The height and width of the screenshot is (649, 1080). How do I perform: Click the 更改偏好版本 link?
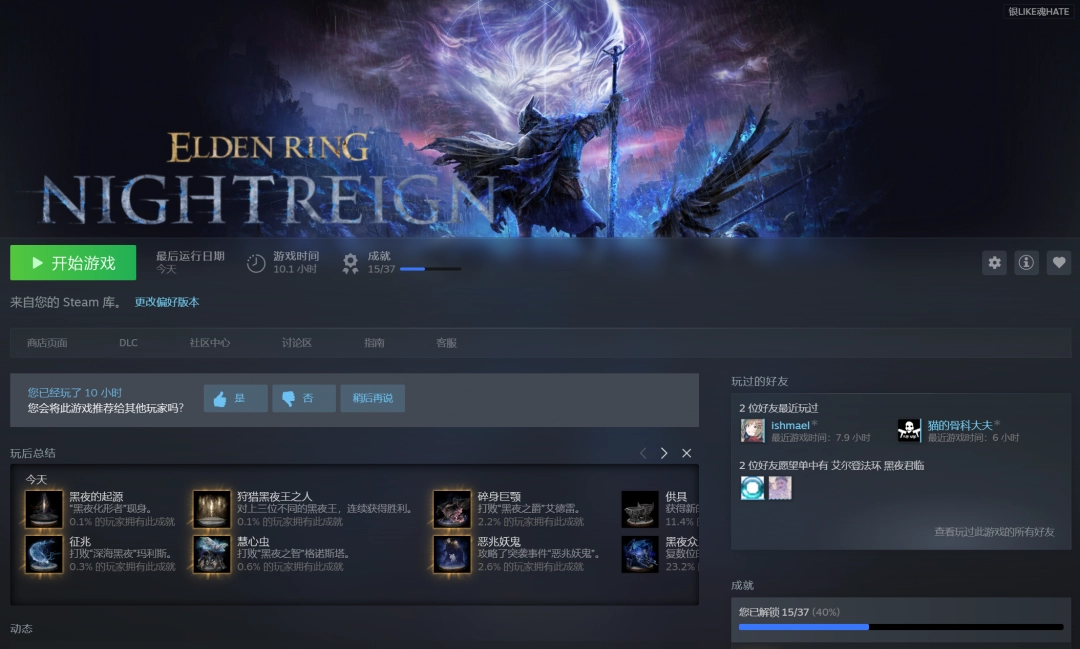(x=167, y=302)
